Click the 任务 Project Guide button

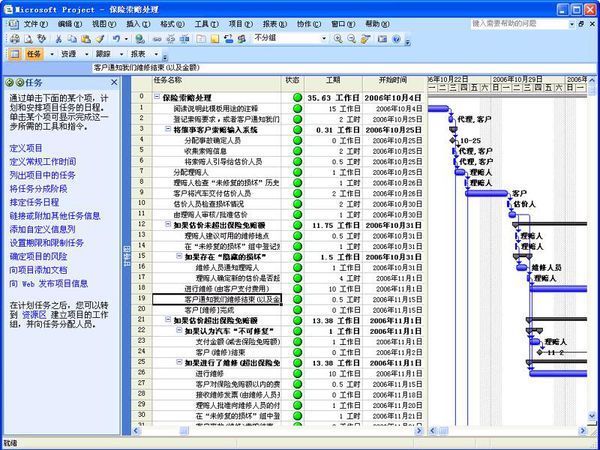(34, 54)
